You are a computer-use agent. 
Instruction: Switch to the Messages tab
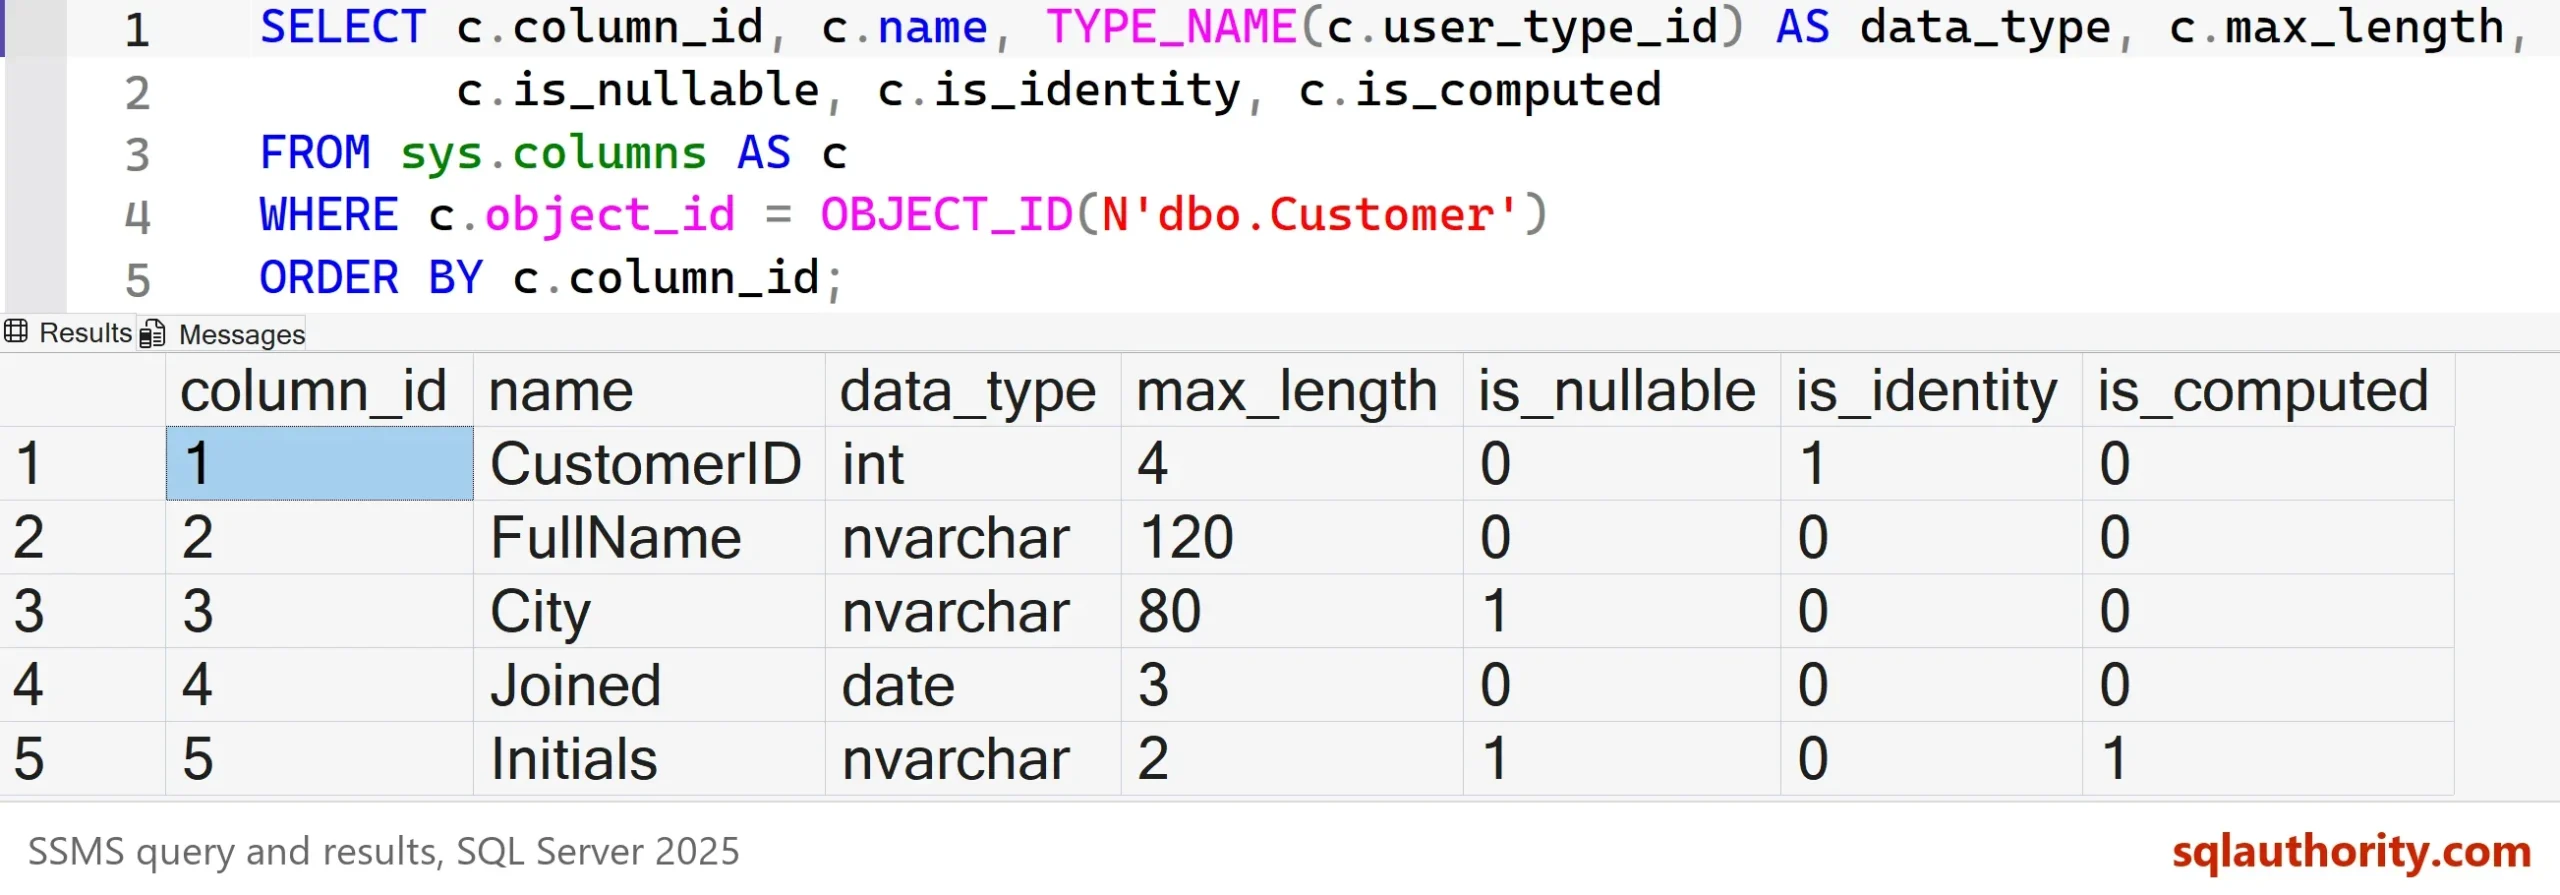coord(222,334)
